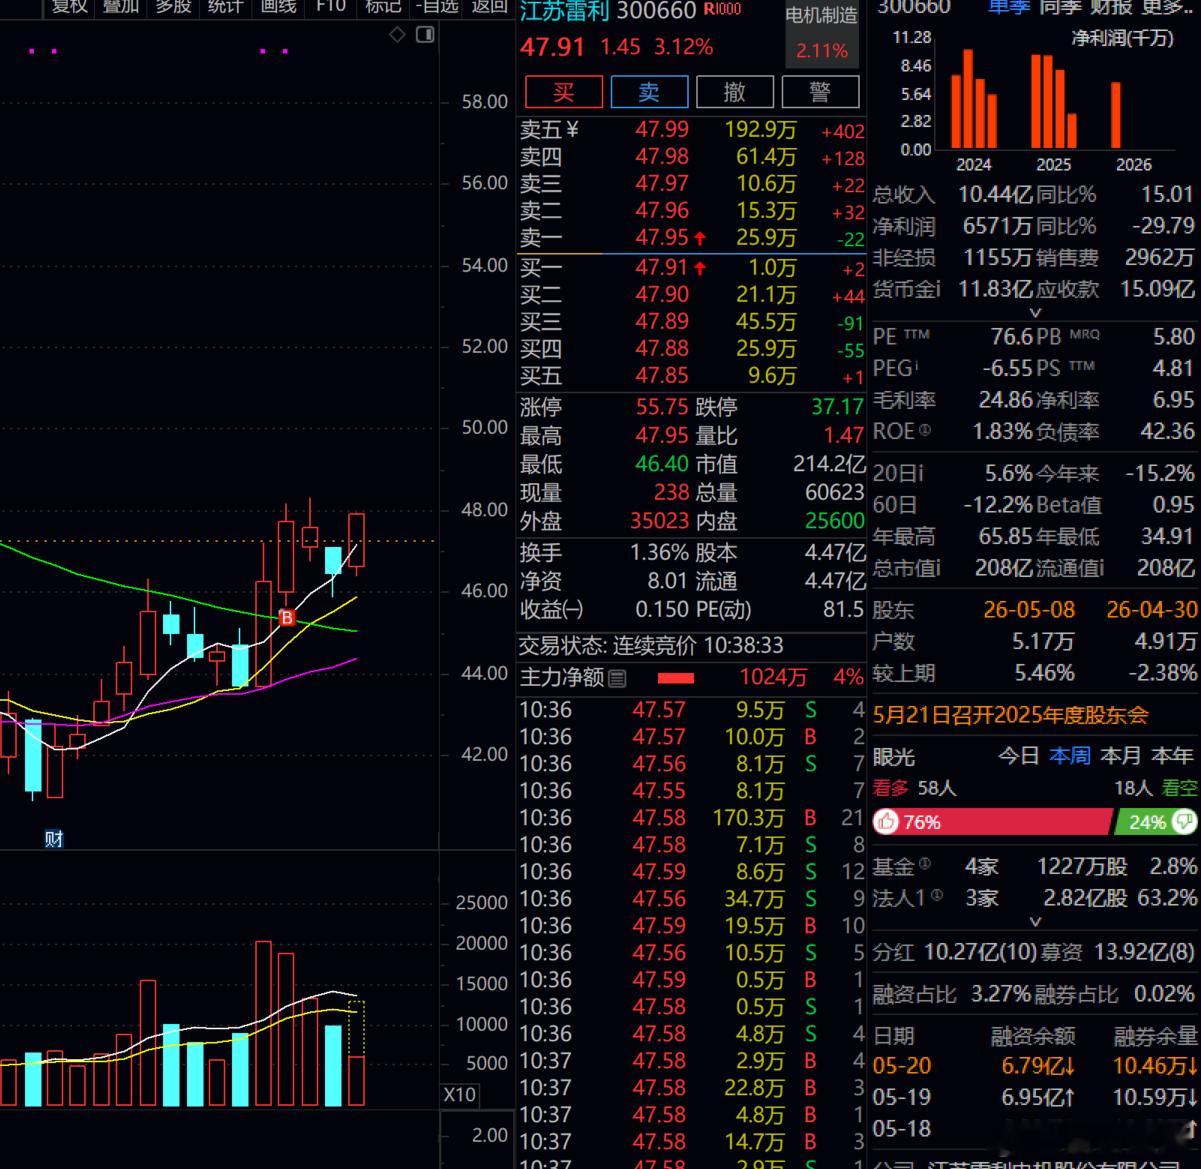The image size is (1201, 1169).
Task: Click the thumbs-up 看多 vote icon
Action: 886,822
